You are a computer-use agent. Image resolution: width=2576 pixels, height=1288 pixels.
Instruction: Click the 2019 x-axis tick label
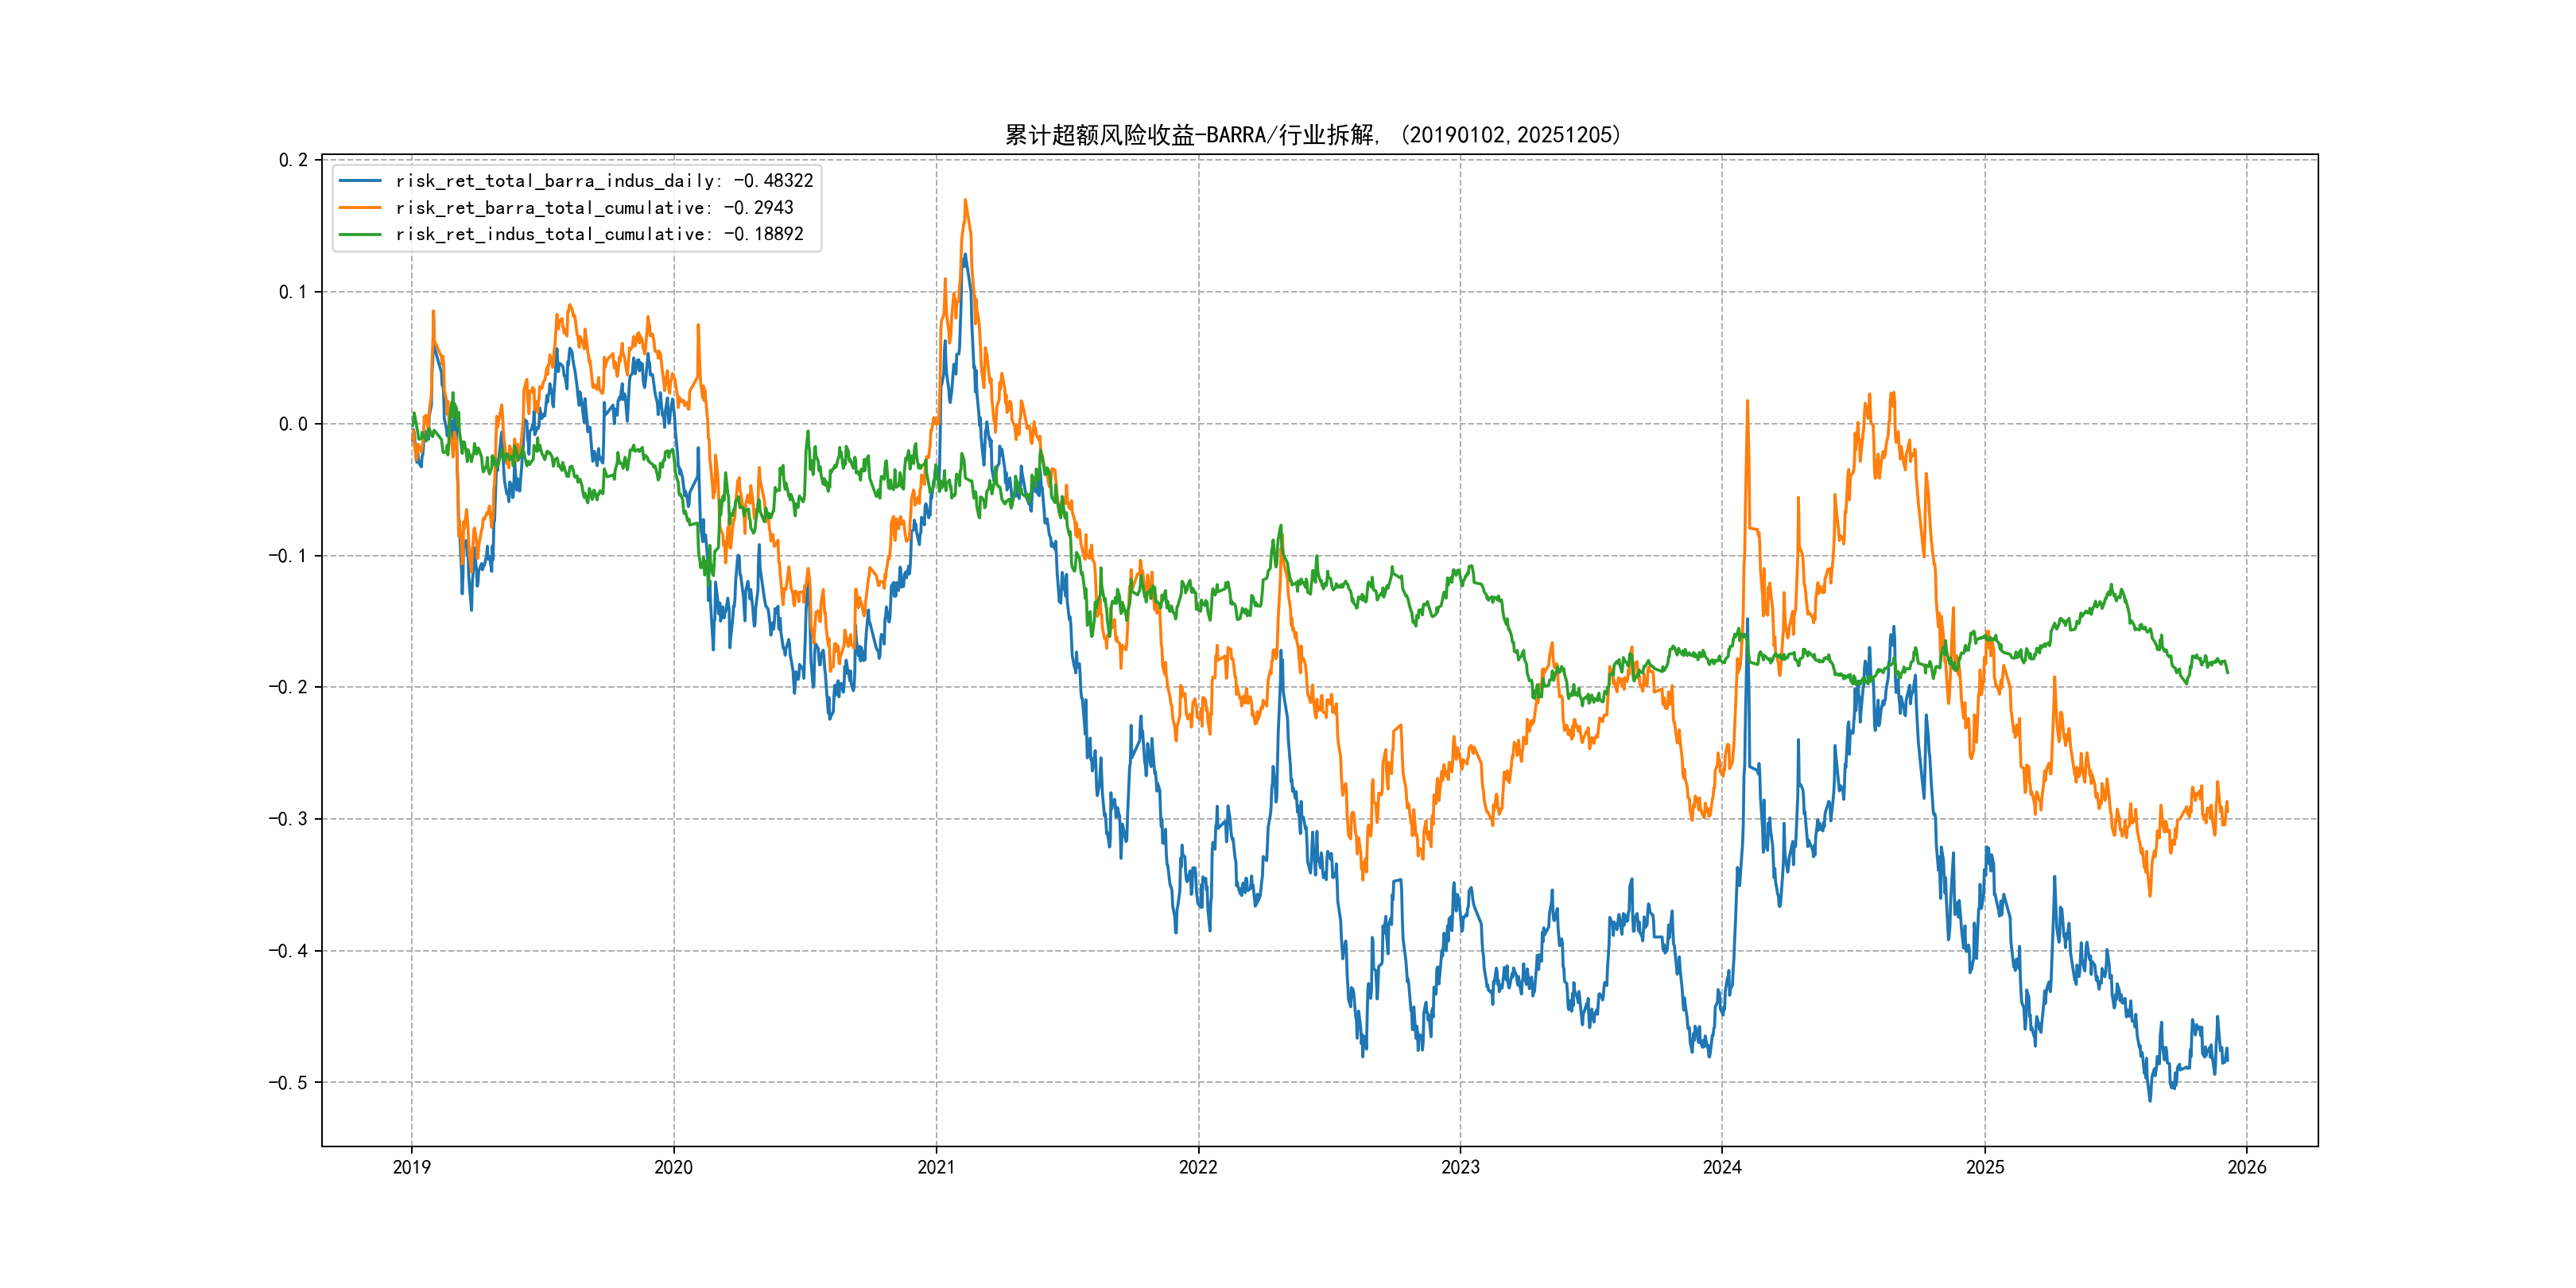click(x=411, y=1167)
